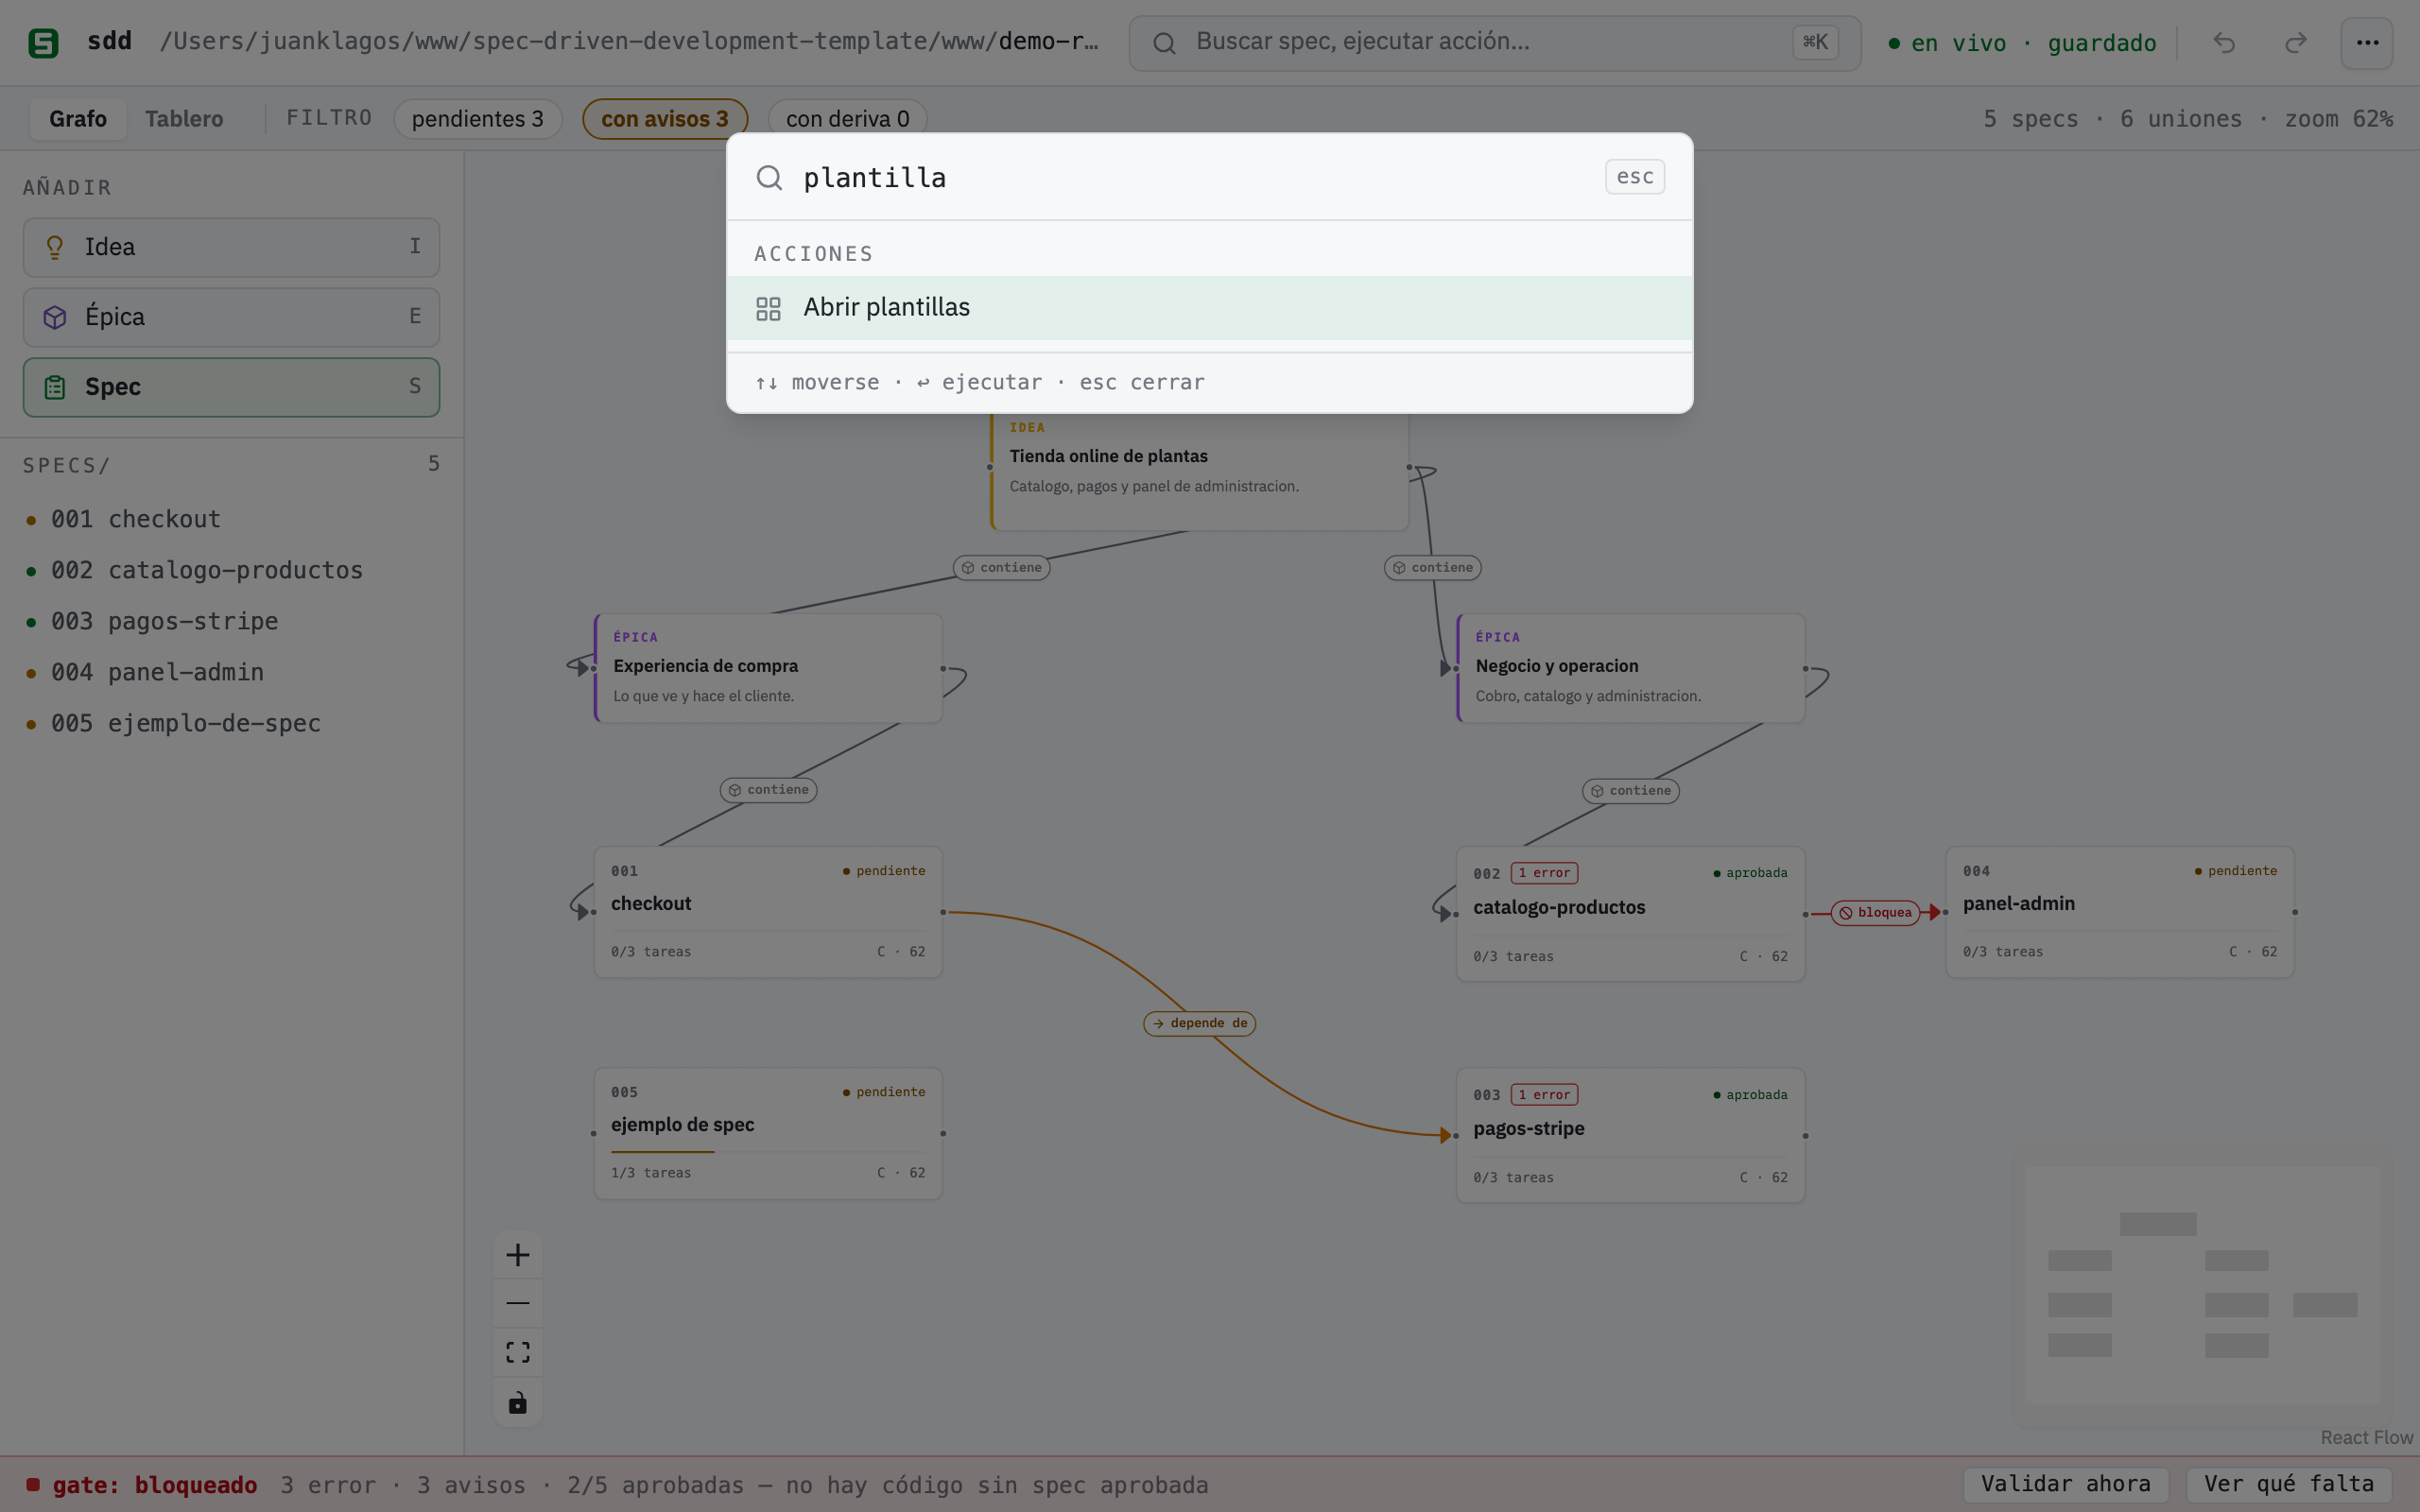Toggle the con avisos 3 filter
The image size is (2420, 1512).
point(665,119)
